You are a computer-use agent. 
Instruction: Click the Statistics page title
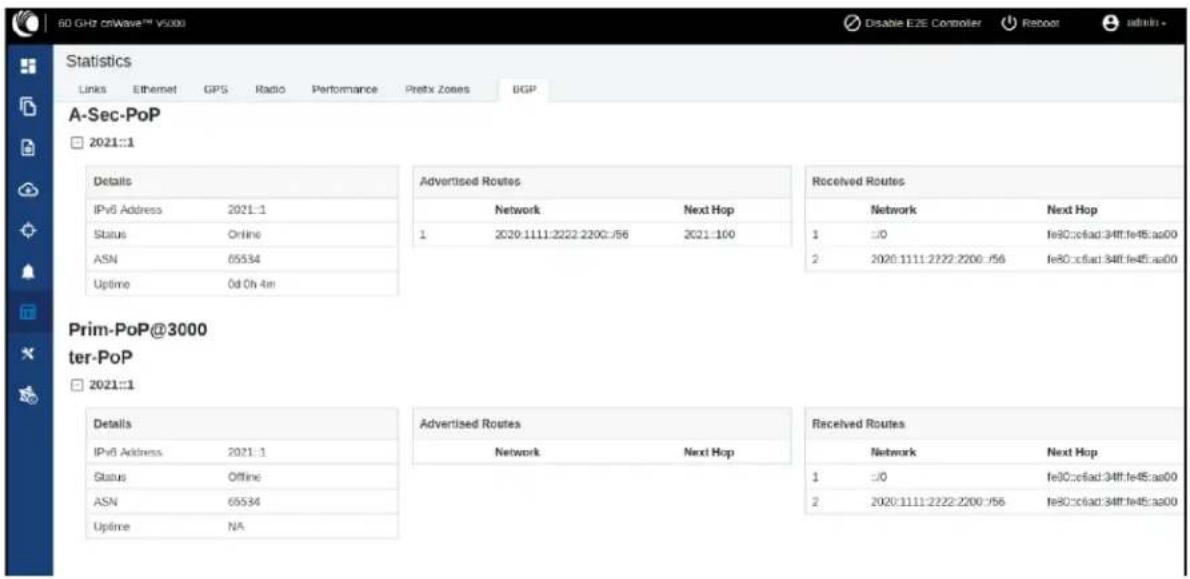click(x=99, y=60)
